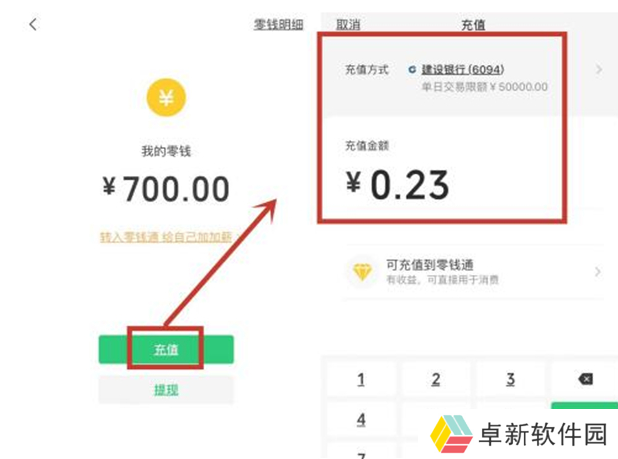Open the 可充值到零钱通 chevron arrow

tap(598, 271)
